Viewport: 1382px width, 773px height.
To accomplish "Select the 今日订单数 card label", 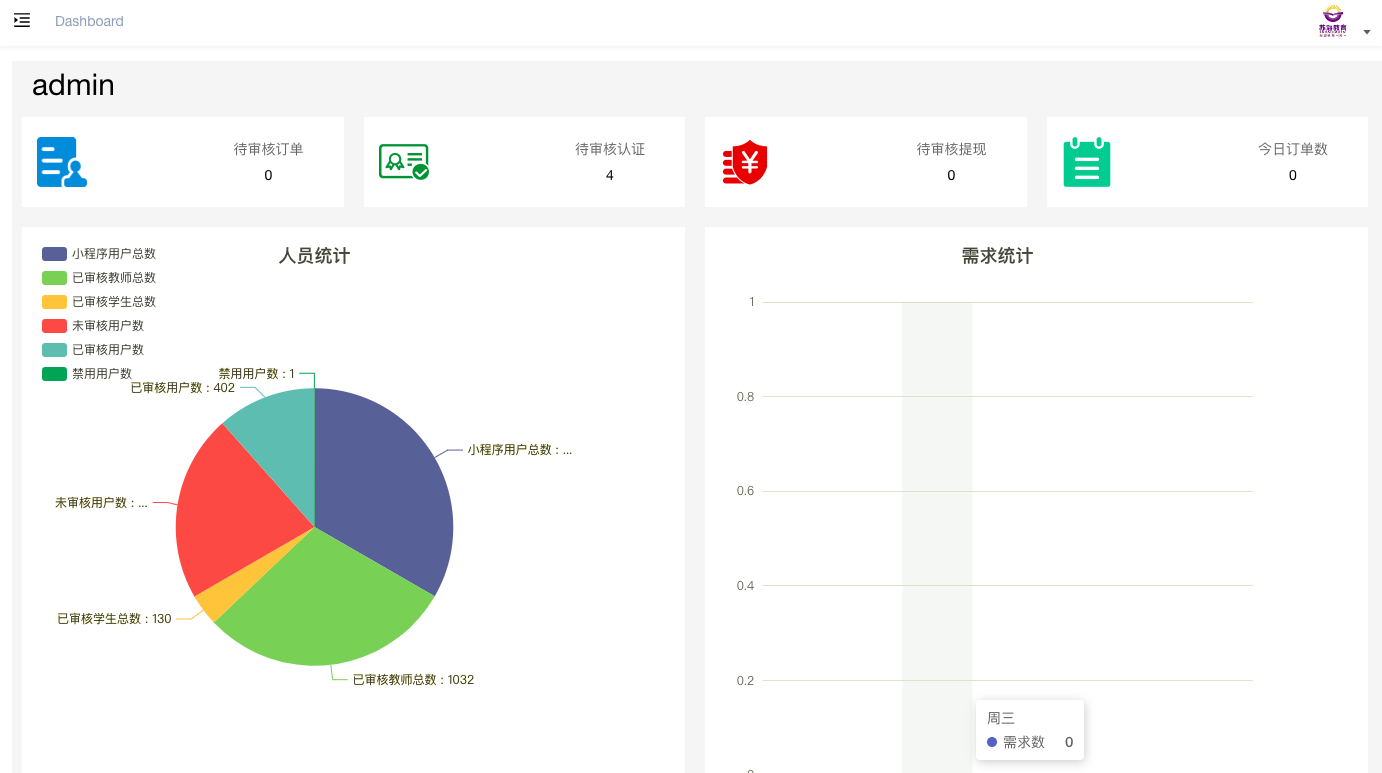I will click(1293, 149).
